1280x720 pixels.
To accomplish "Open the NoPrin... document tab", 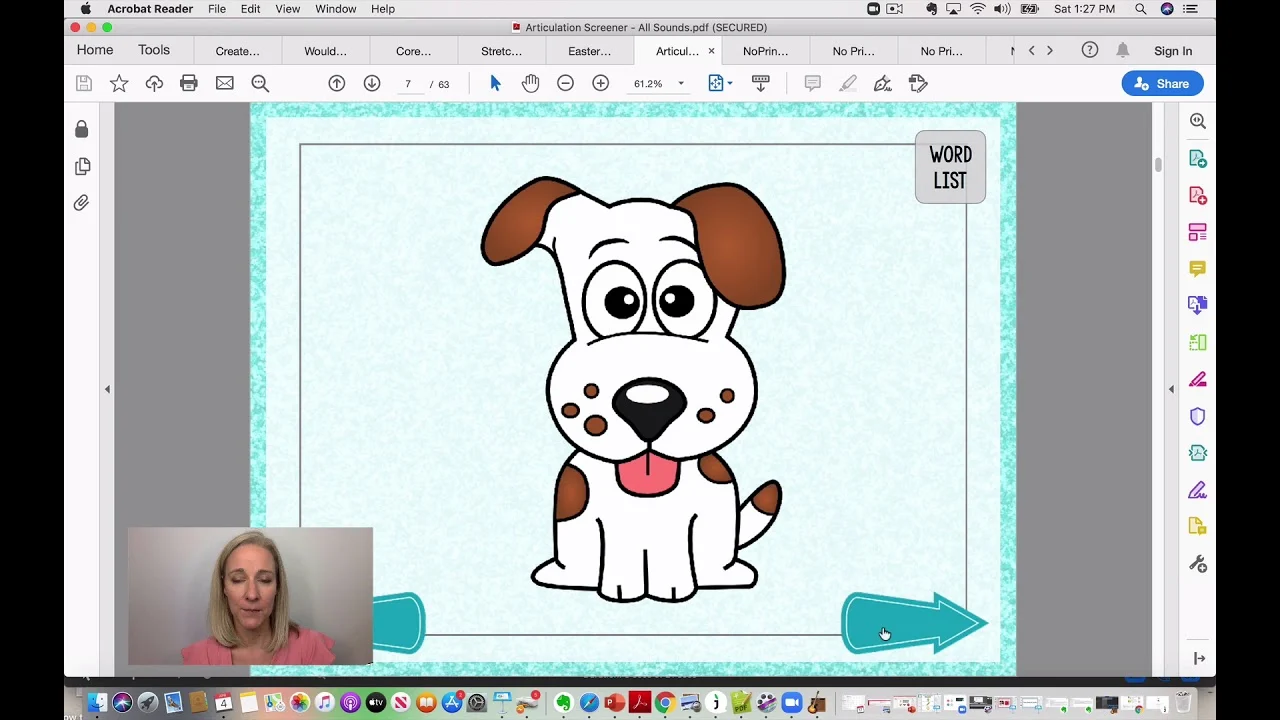I will 765,51.
